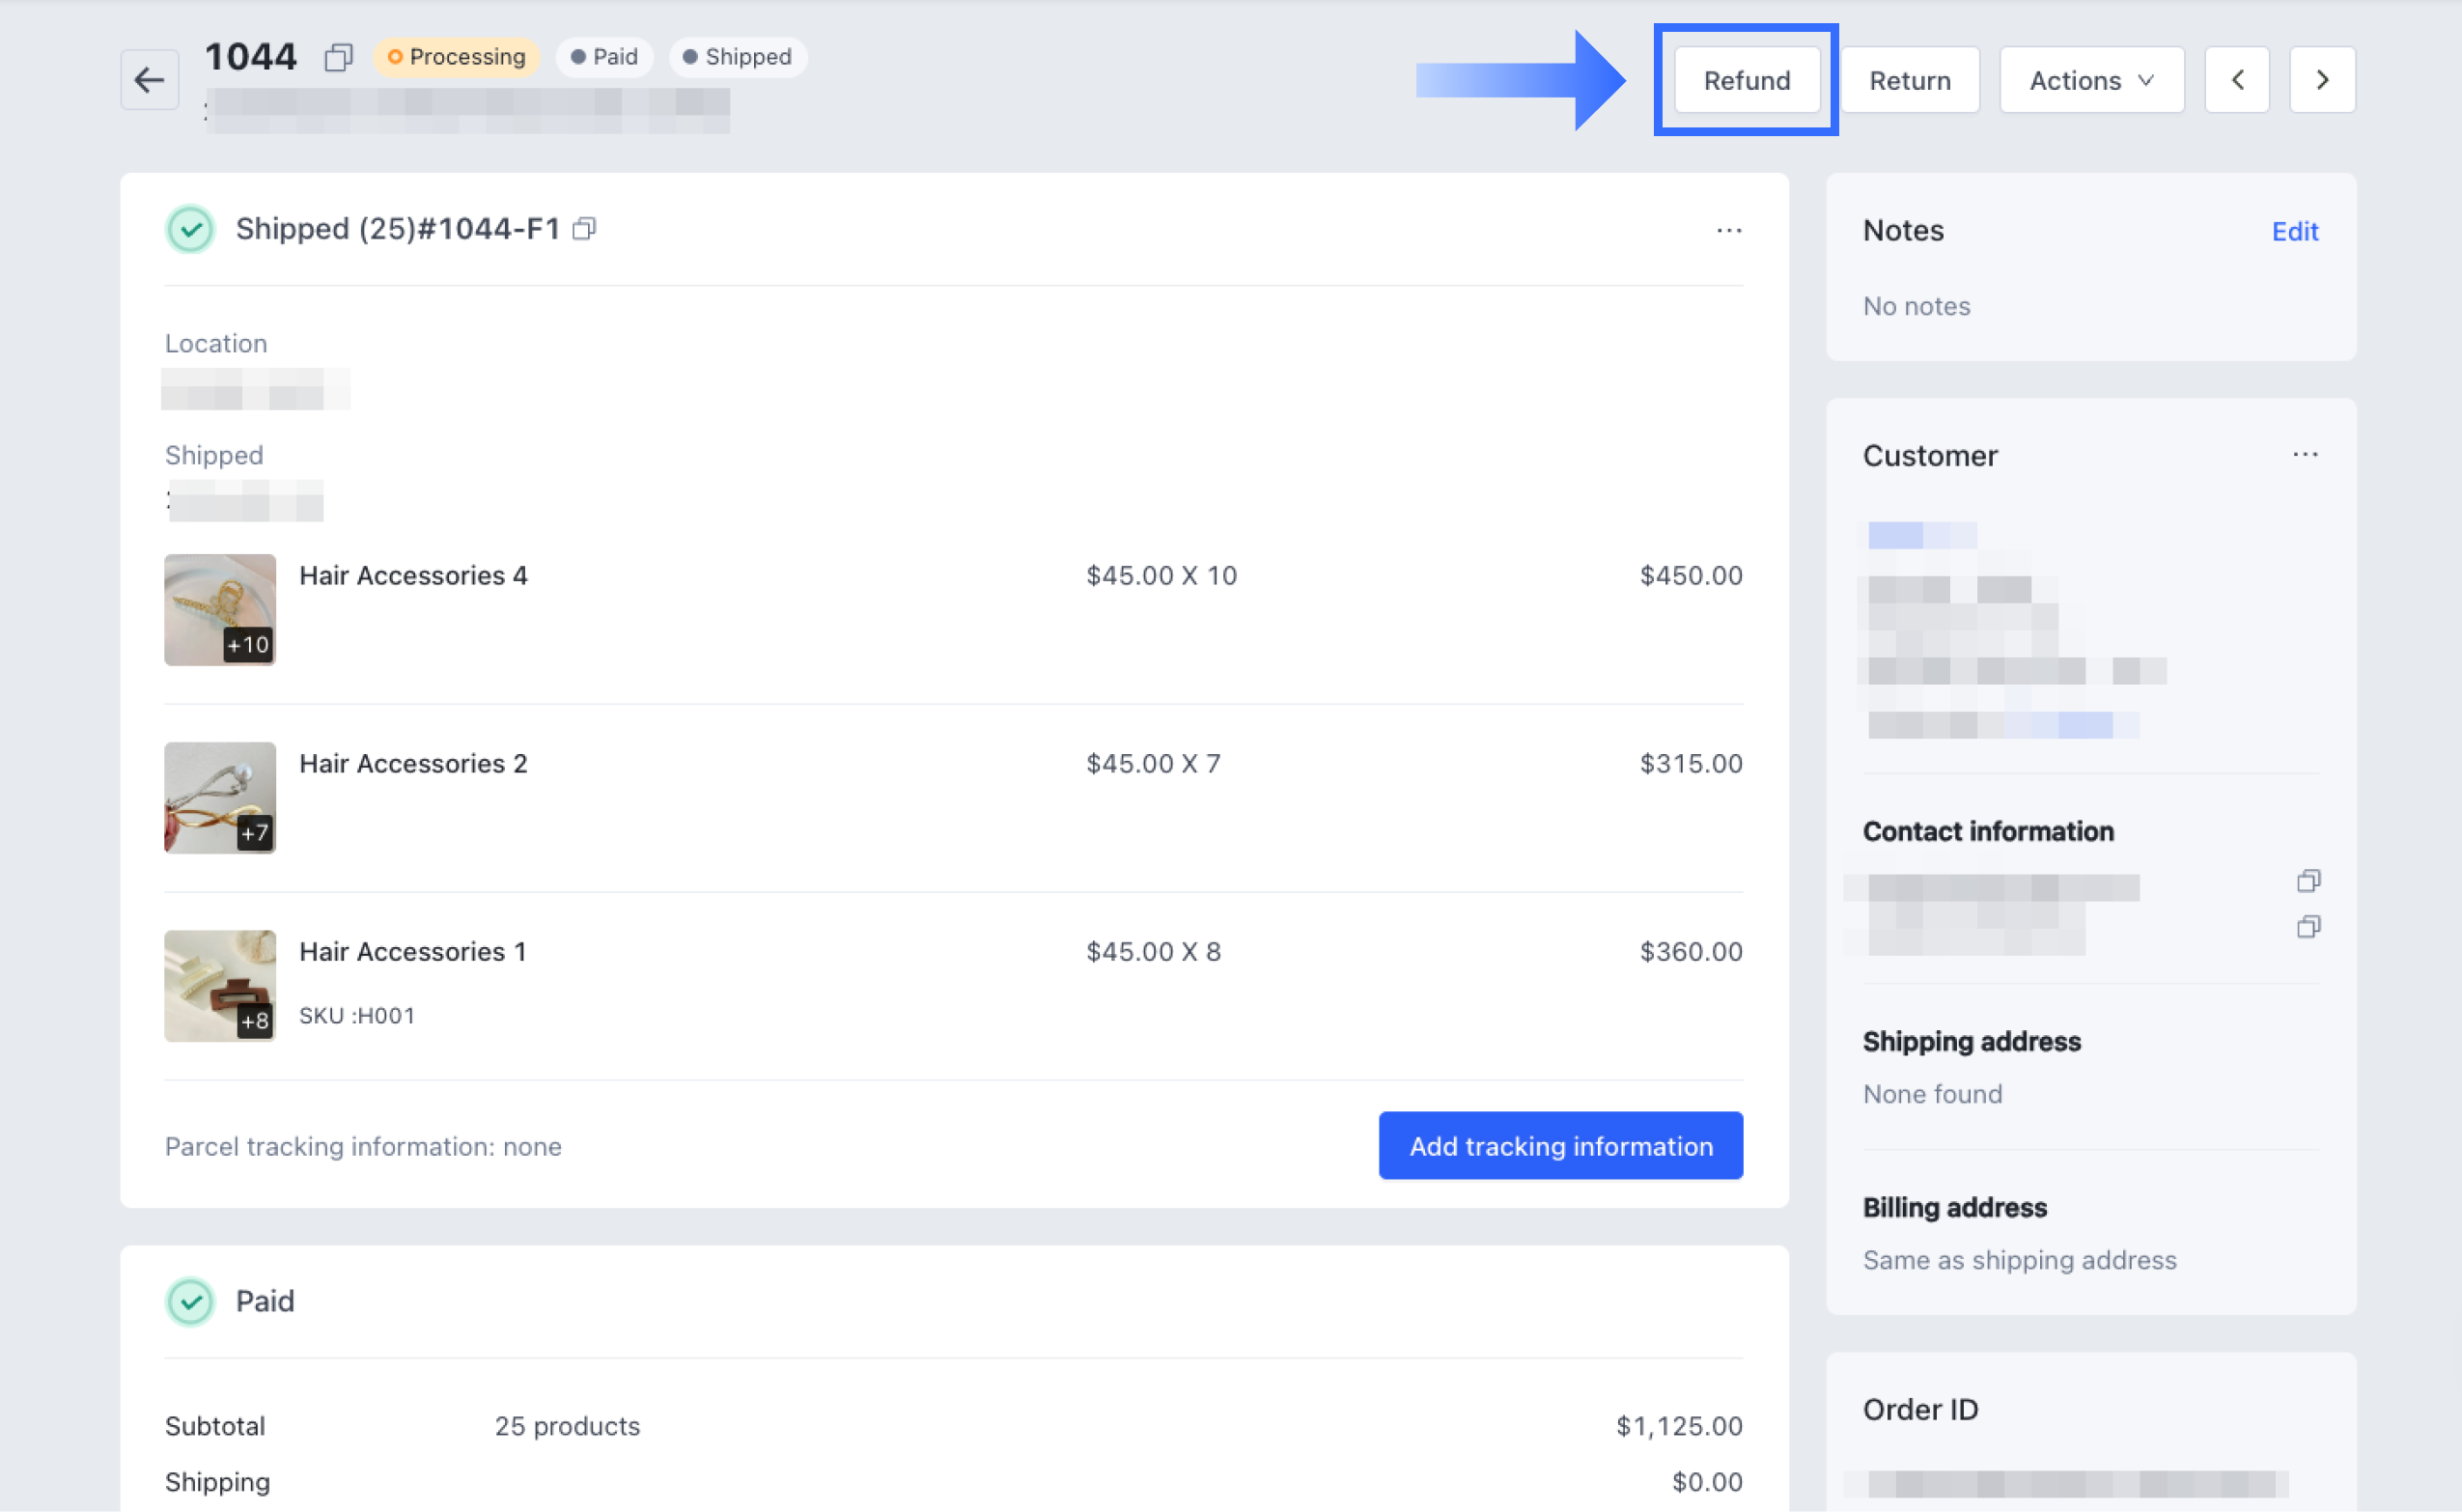Click the Return button
The image size is (2462, 1512).
coord(1909,80)
